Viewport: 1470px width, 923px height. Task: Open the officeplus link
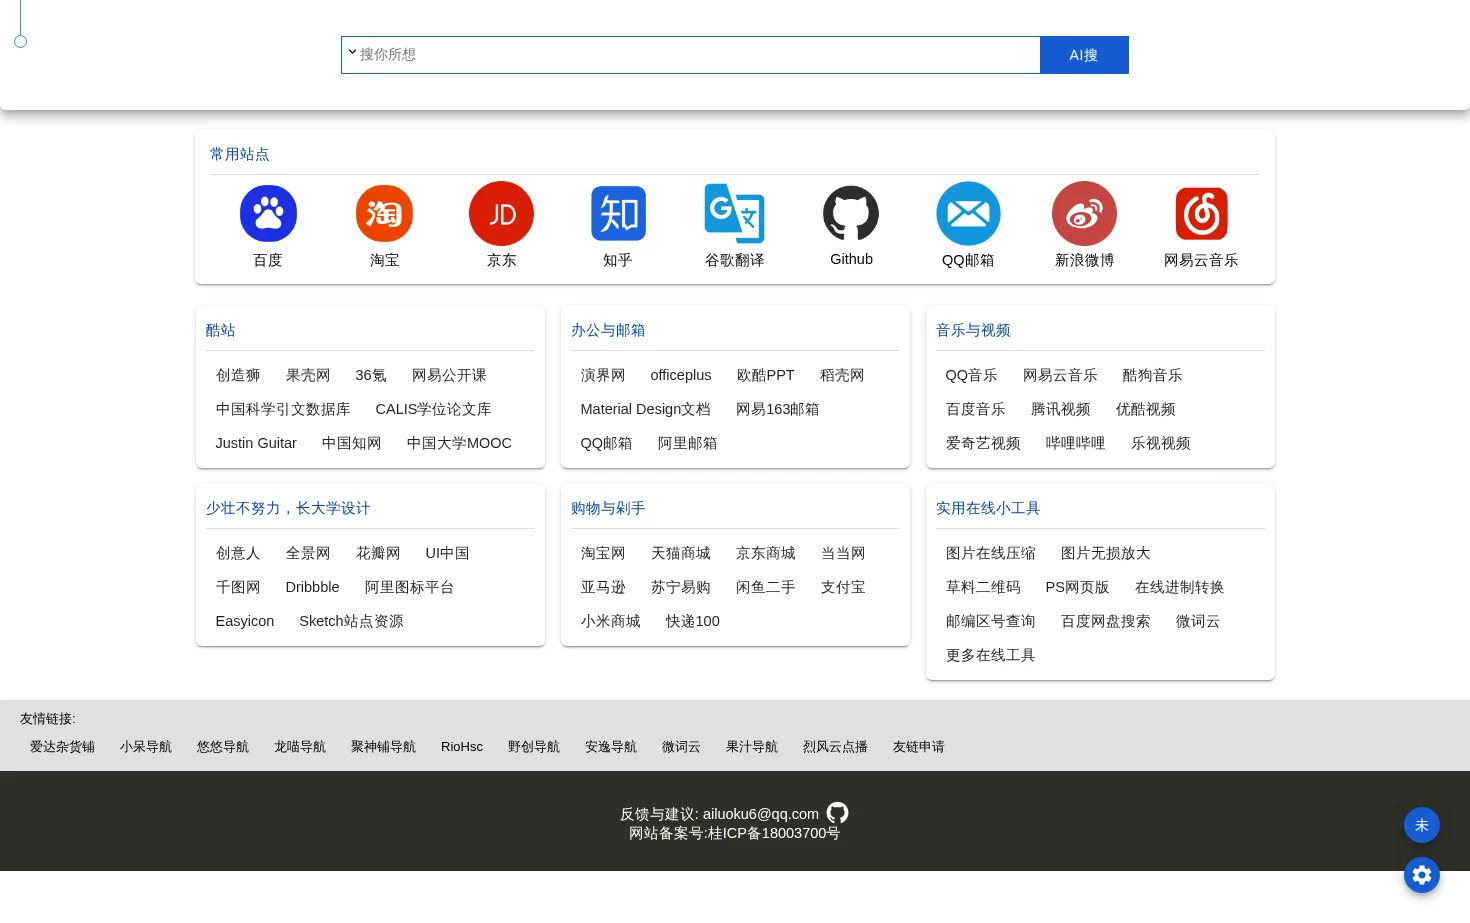pos(681,375)
